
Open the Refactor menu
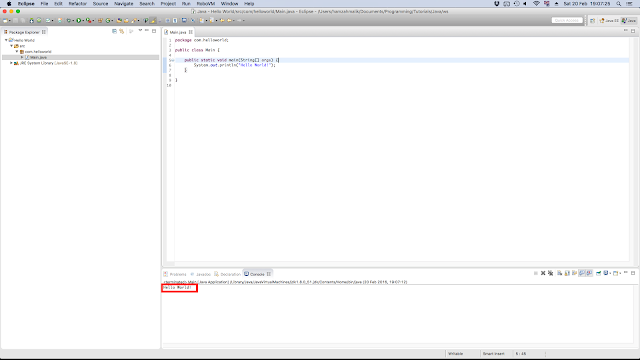coord(78,4)
